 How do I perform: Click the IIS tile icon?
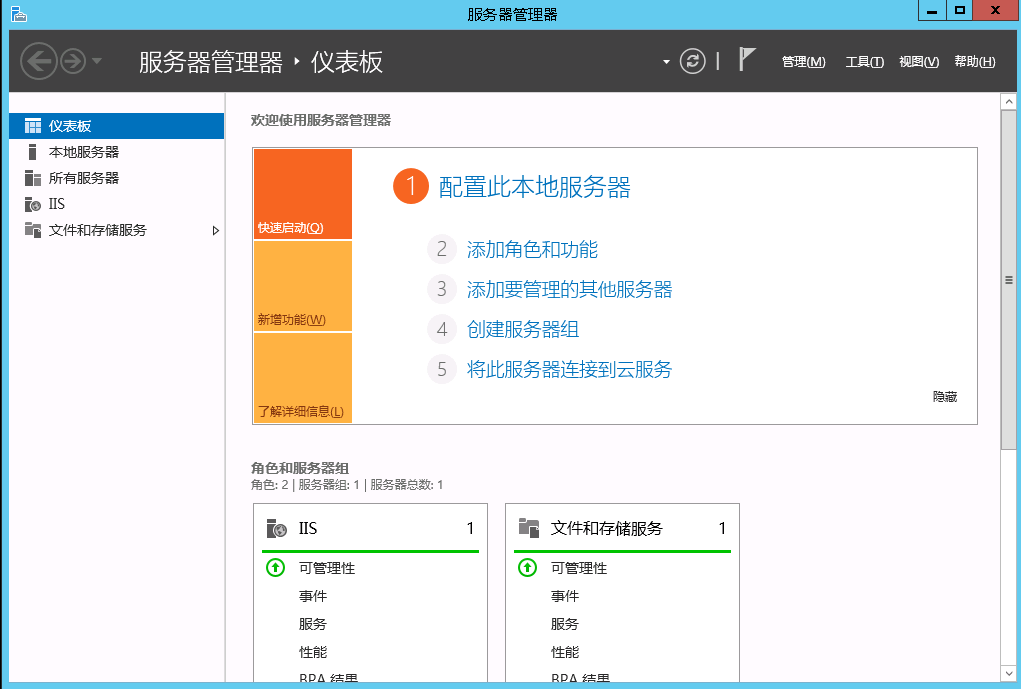(276, 528)
